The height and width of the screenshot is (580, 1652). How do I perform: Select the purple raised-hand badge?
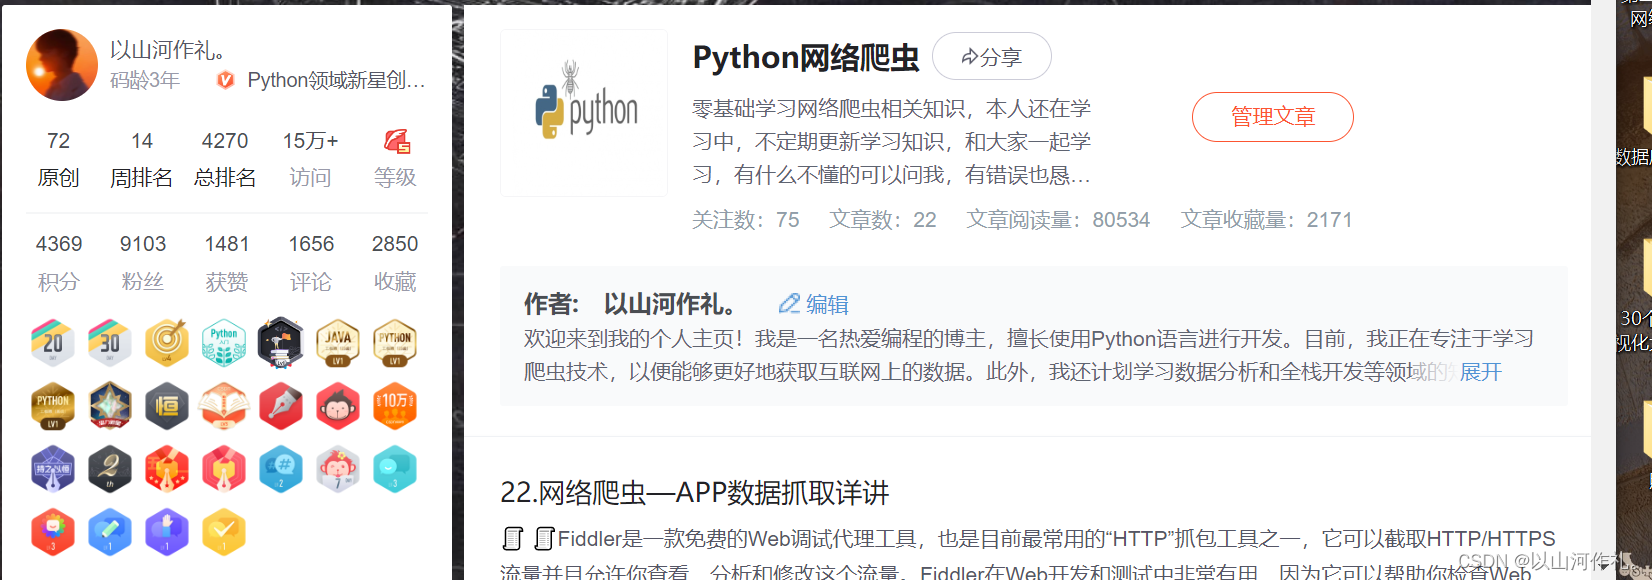click(167, 532)
